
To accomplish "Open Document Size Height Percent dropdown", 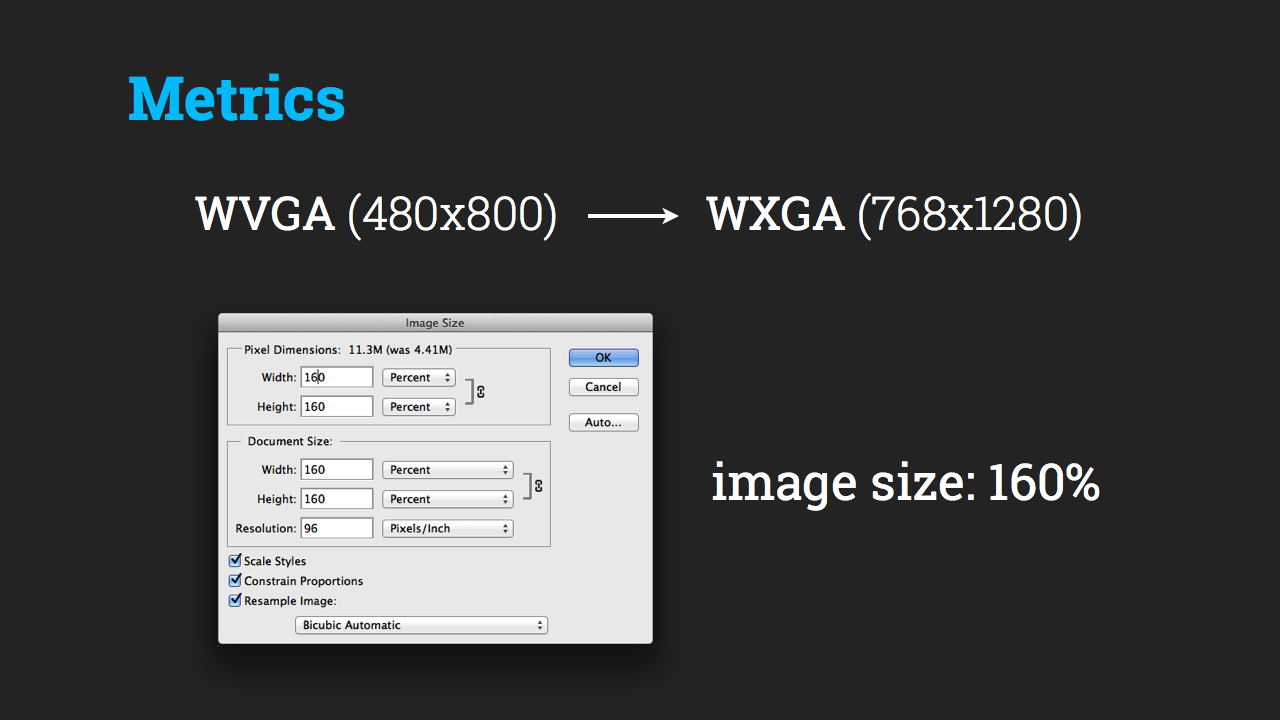I will [x=448, y=499].
